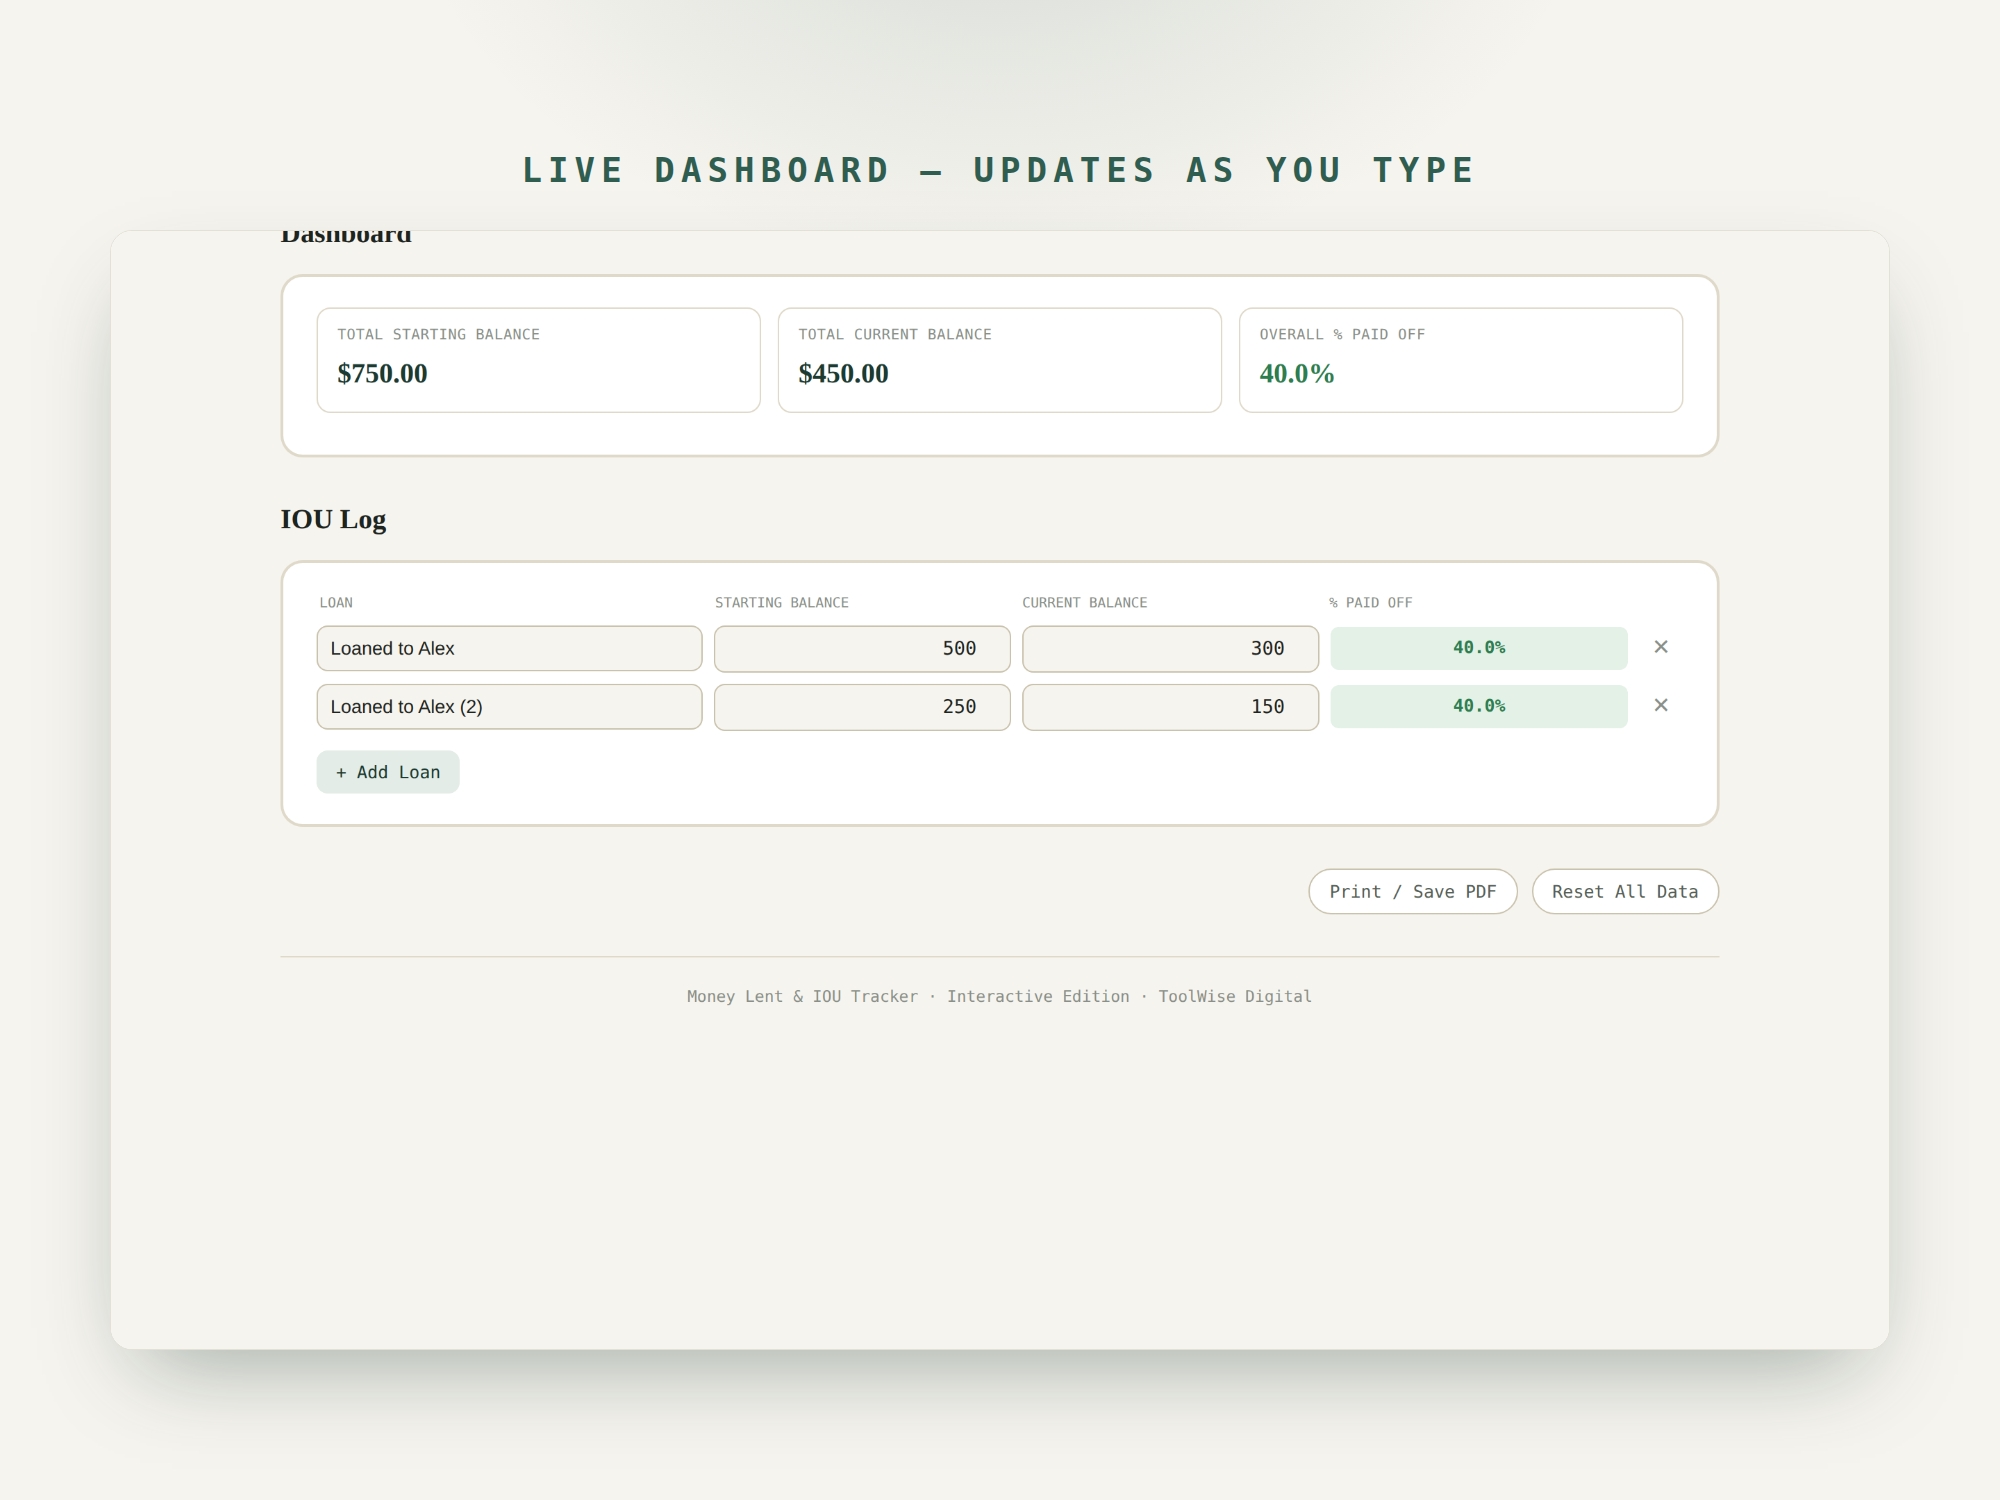Remove the Loaned to Alex row
2000x1500 pixels.
point(1661,647)
